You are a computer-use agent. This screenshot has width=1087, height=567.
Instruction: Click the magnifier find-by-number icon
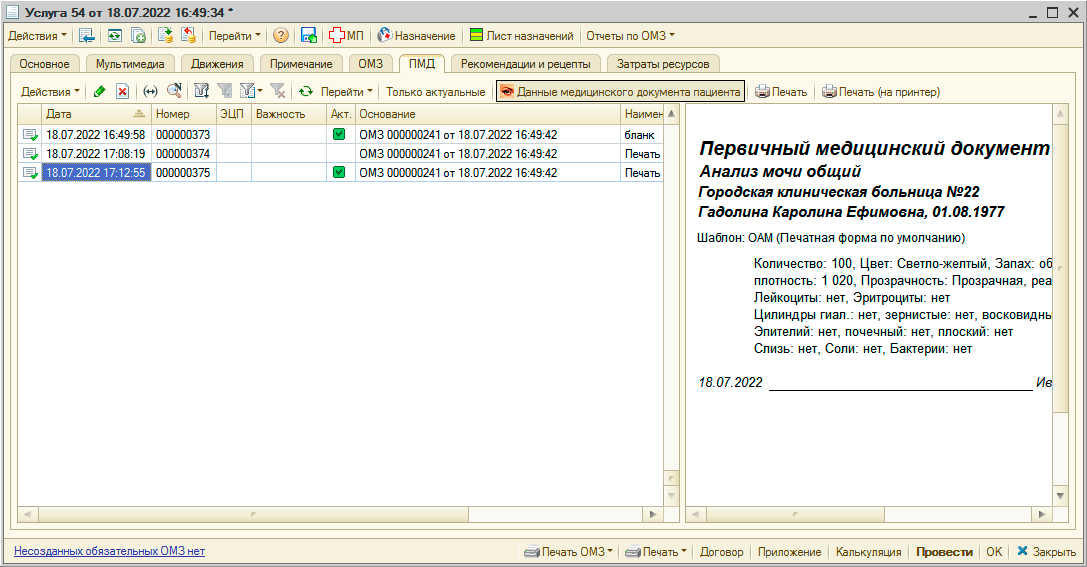[x=174, y=92]
